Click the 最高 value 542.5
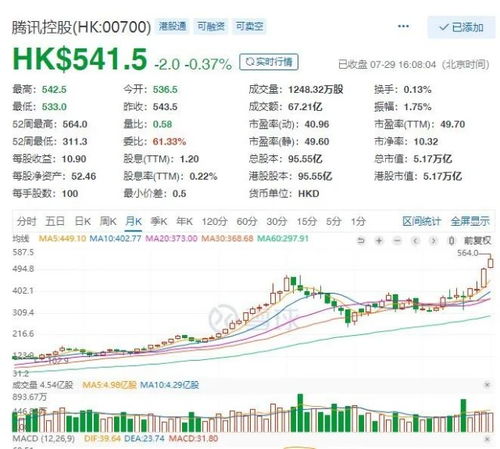The height and width of the screenshot is (449, 500). coord(54,89)
